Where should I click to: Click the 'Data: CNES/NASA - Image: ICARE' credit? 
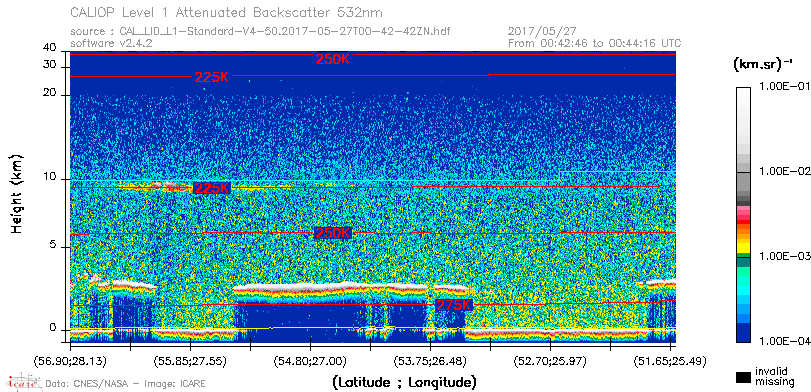pos(125,384)
